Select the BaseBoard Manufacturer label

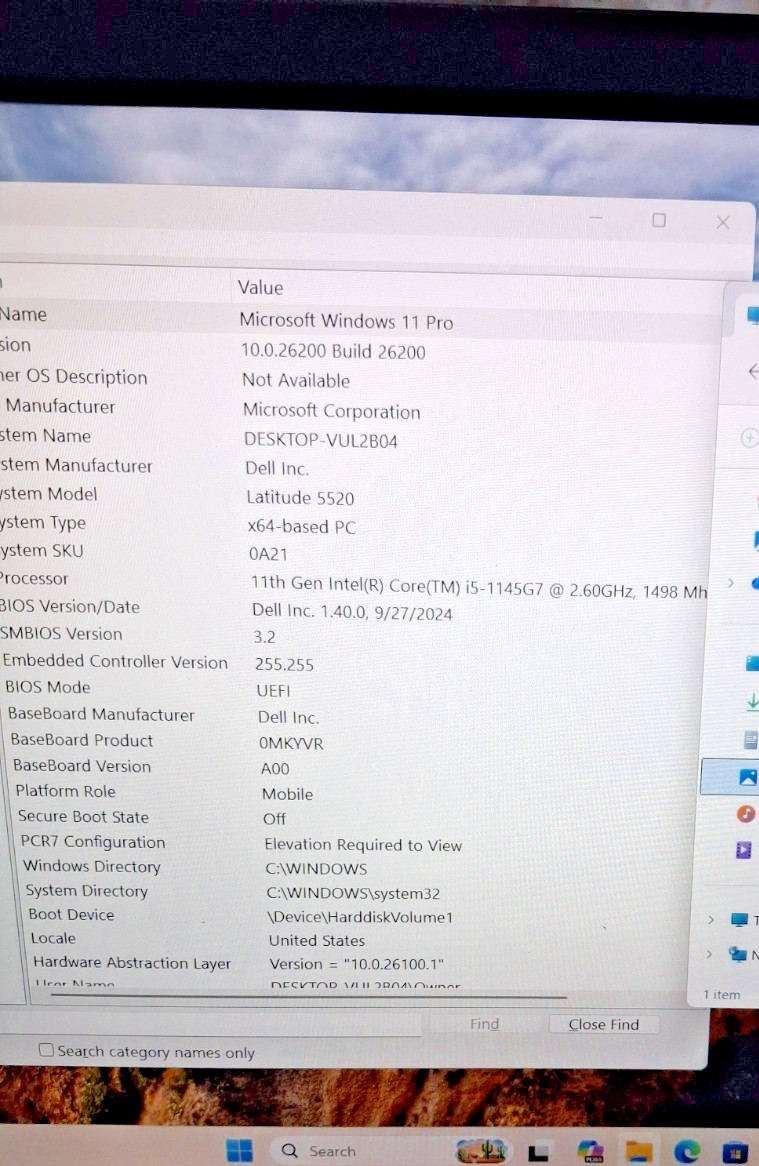pos(101,714)
